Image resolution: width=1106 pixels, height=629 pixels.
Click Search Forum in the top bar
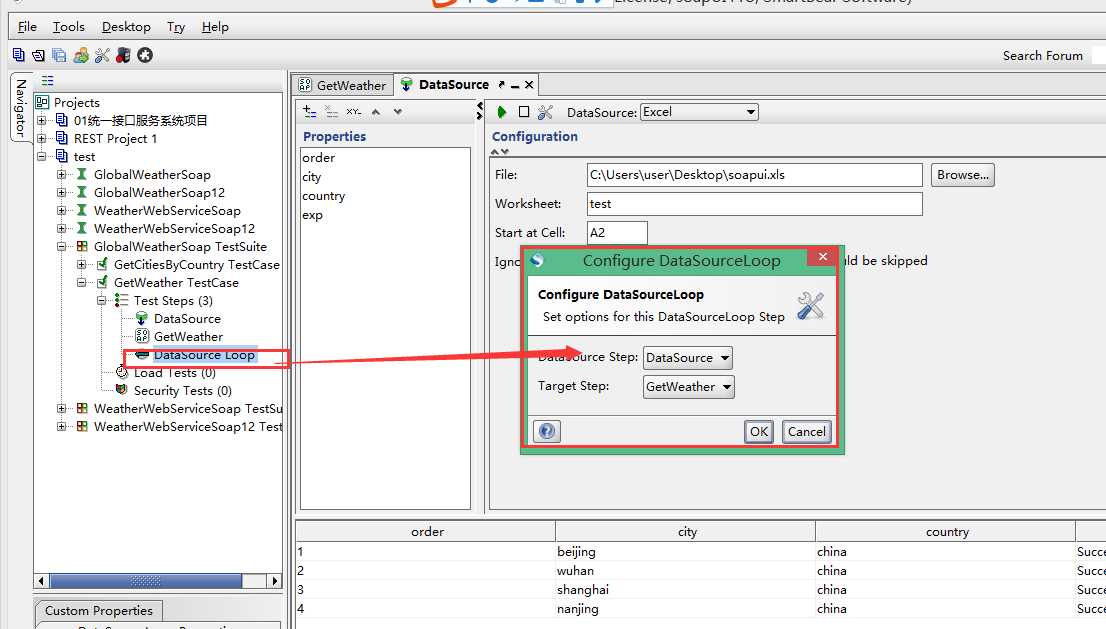(1043, 56)
